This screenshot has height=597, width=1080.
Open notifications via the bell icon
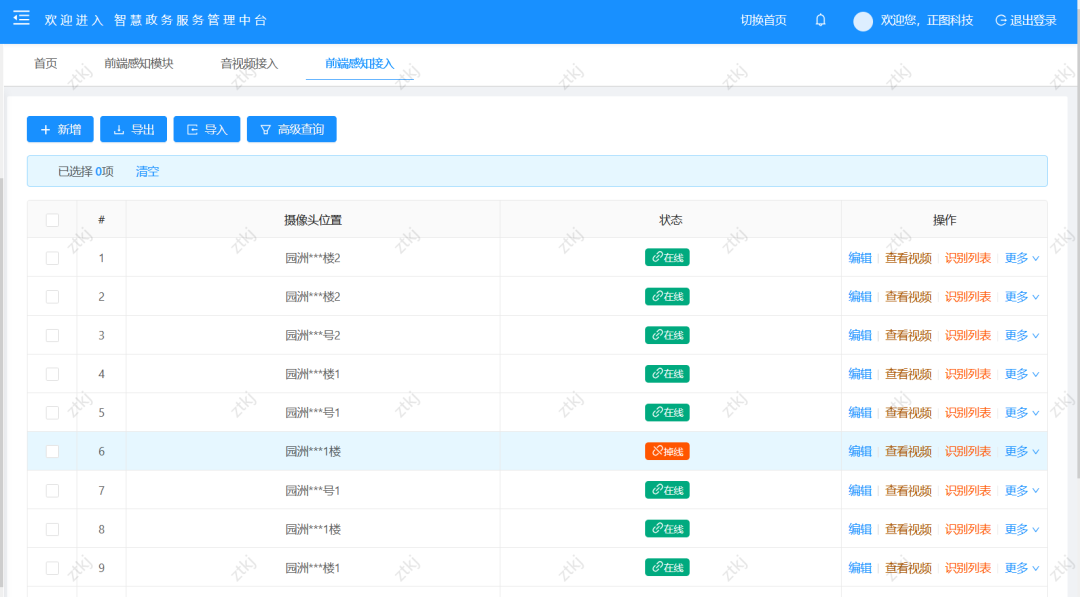tap(820, 20)
